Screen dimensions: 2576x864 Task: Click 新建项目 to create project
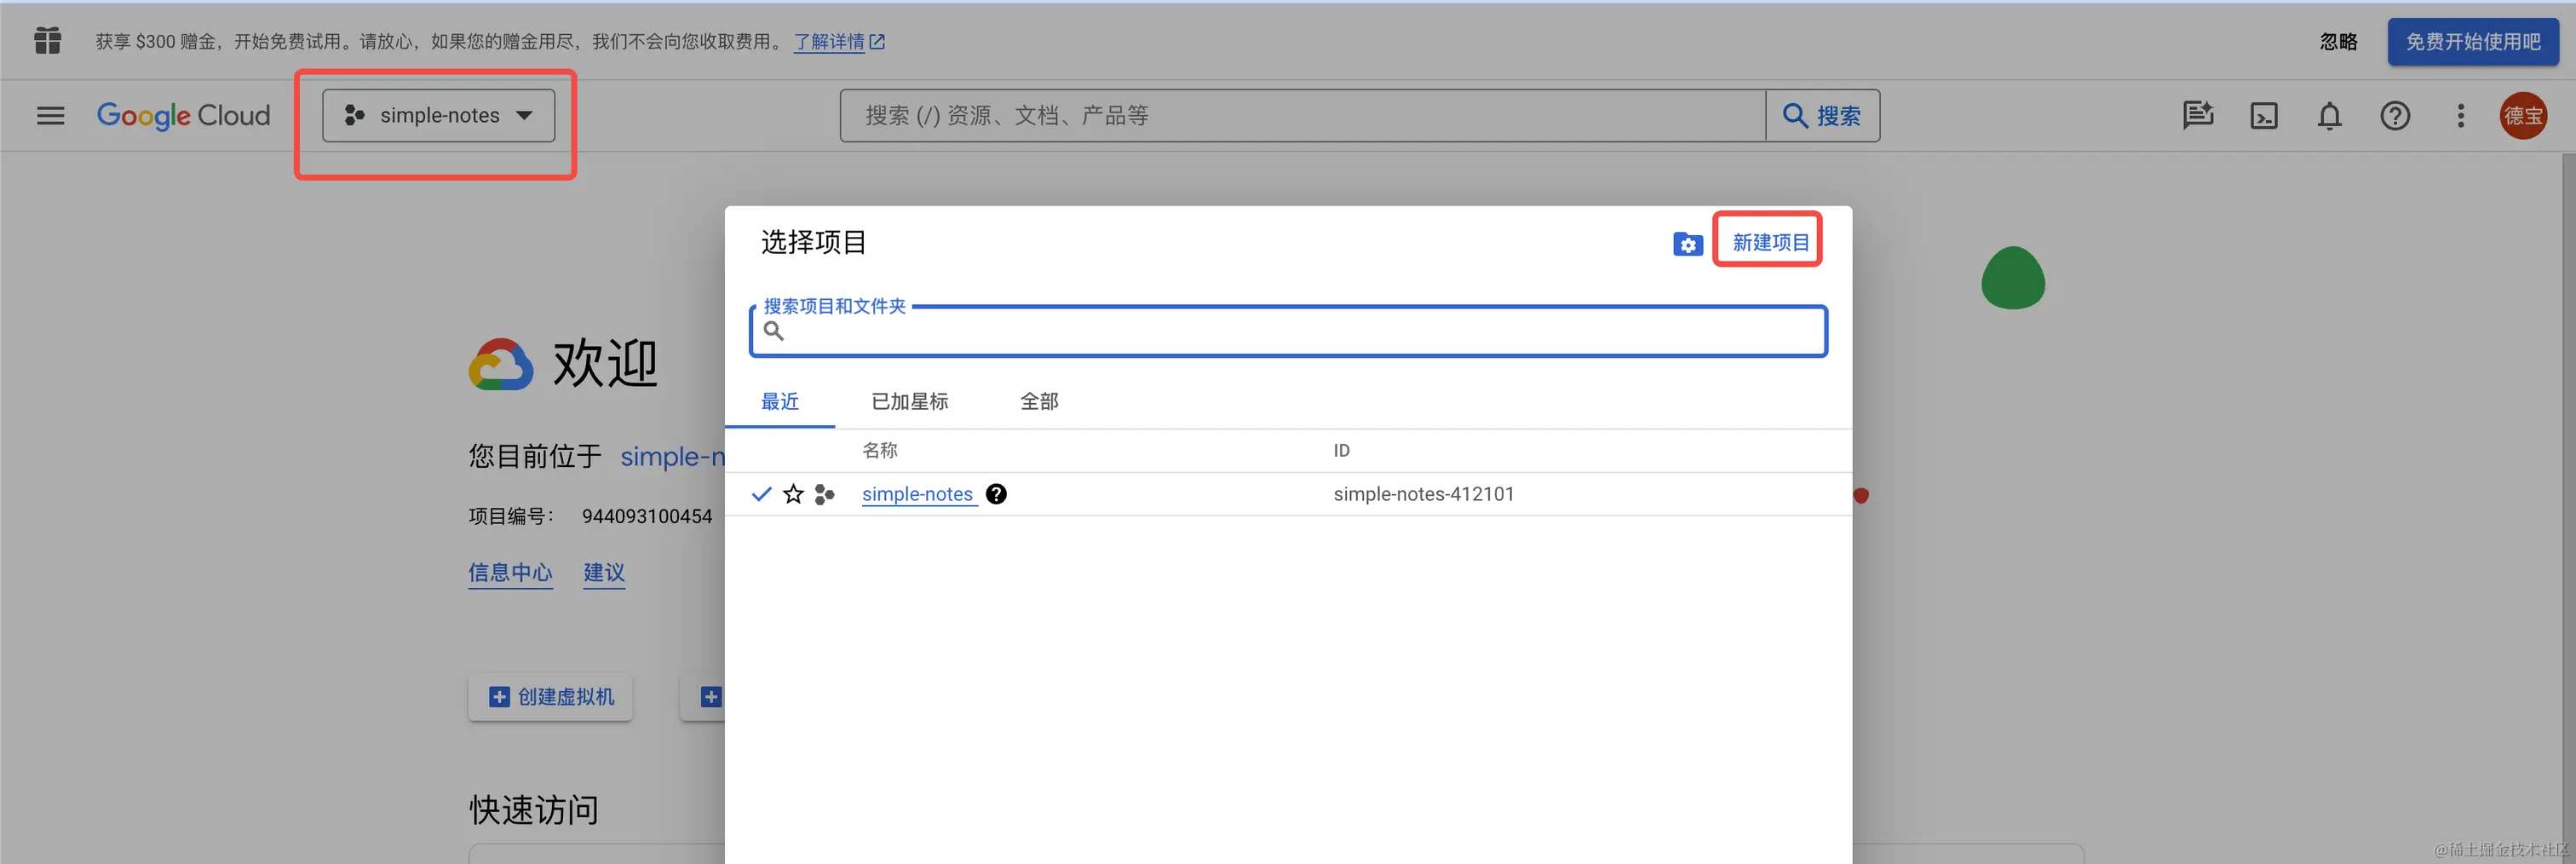[x=1770, y=242]
